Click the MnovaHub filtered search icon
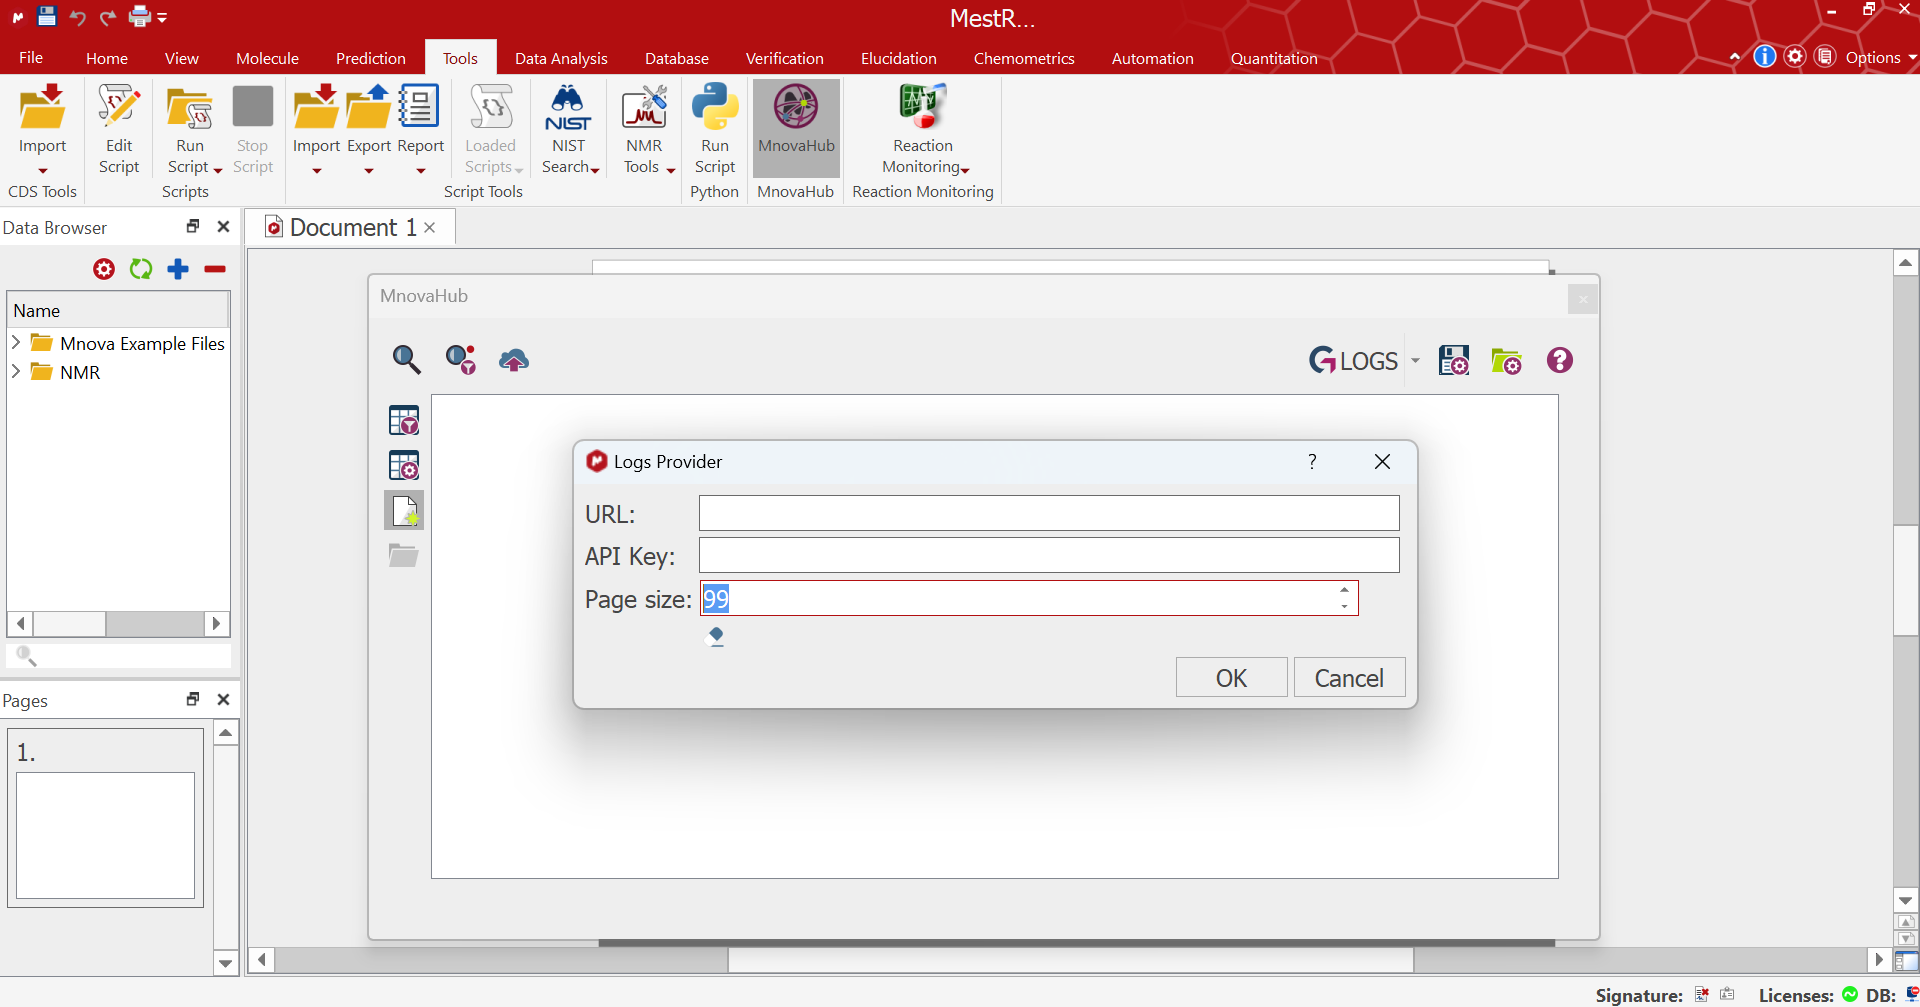1920x1007 pixels. [x=461, y=360]
